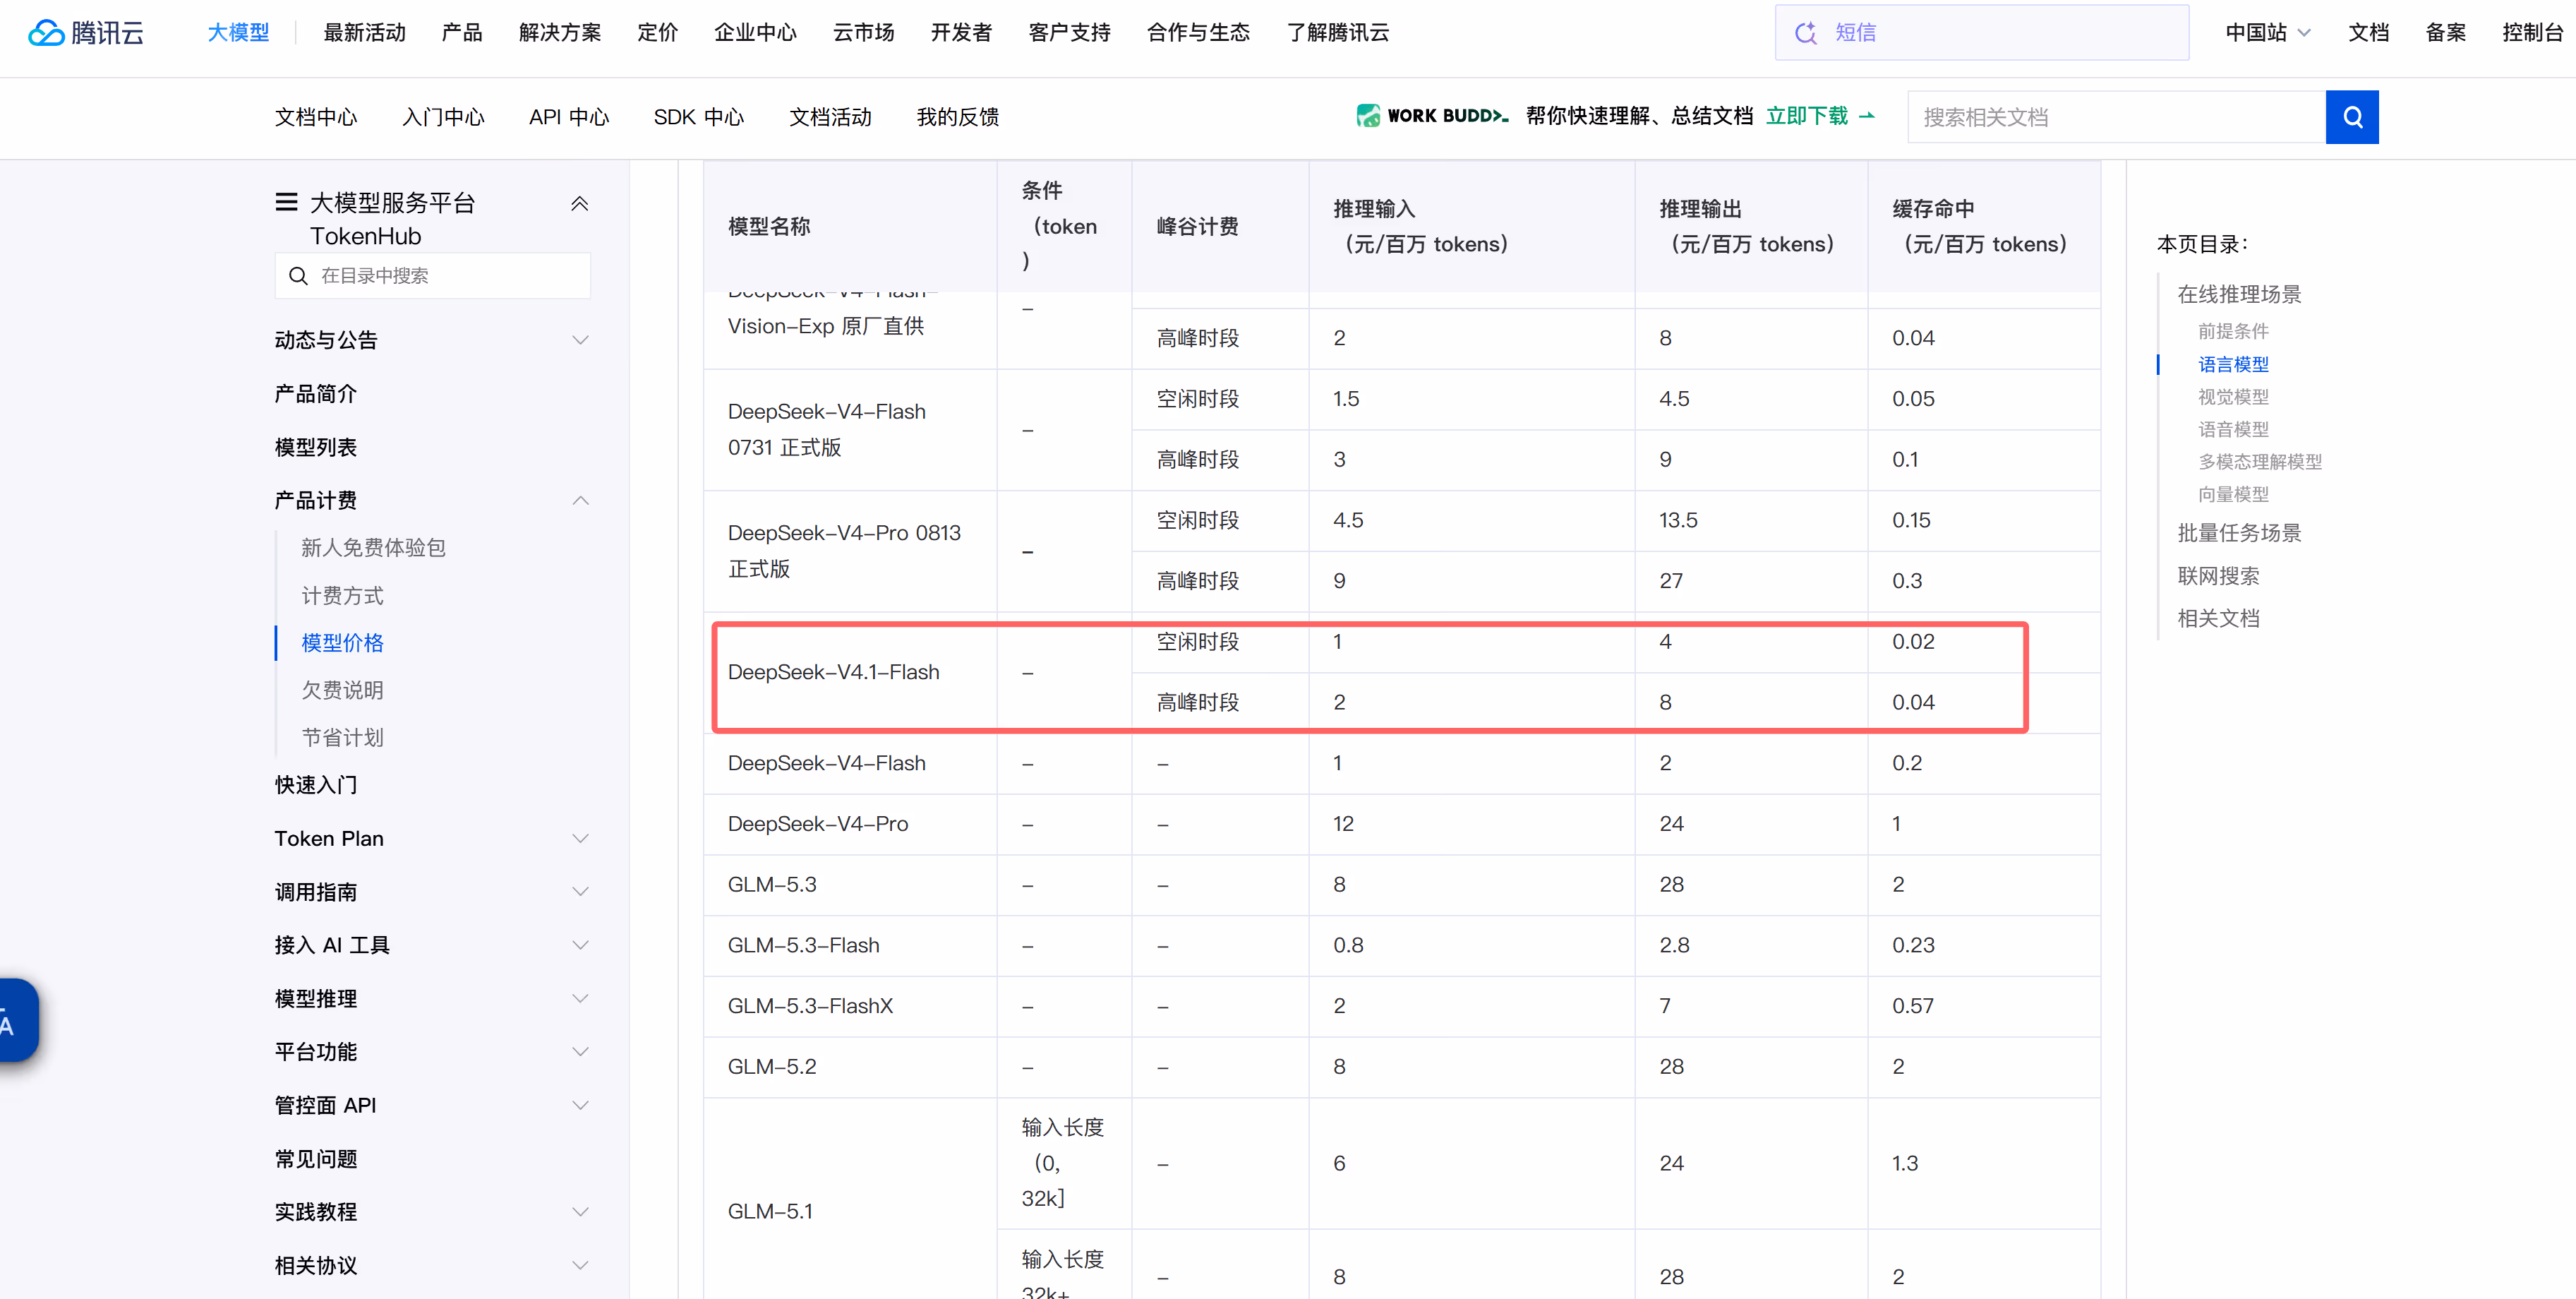
Task: Expand the Token Plan section
Action: [580, 839]
